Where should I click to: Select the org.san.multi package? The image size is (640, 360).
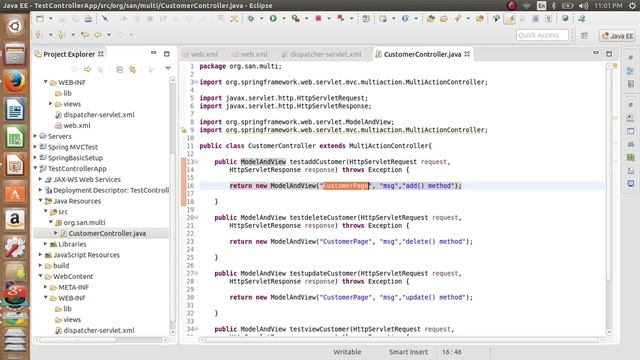pyautogui.click(x=84, y=222)
